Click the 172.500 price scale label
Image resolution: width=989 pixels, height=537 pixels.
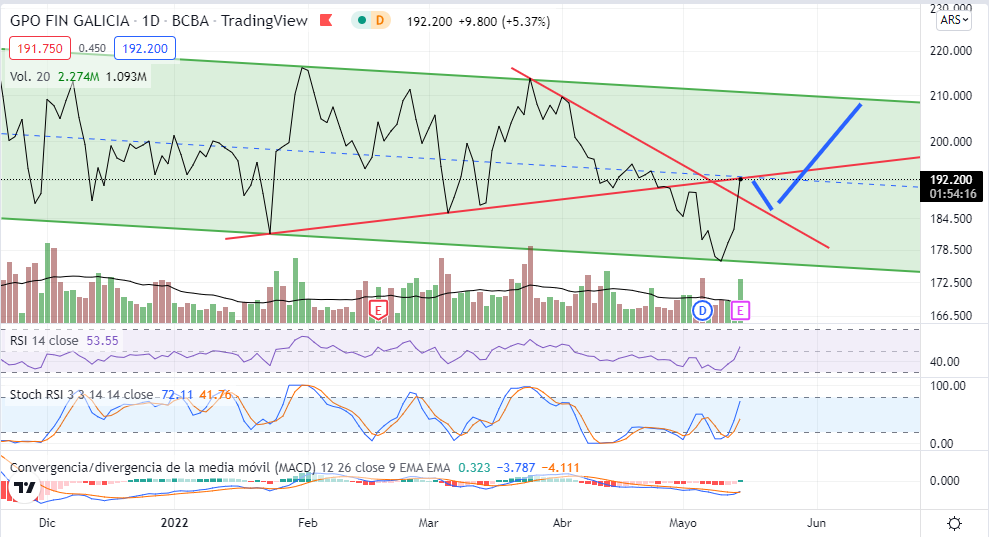(x=951, y=283)
